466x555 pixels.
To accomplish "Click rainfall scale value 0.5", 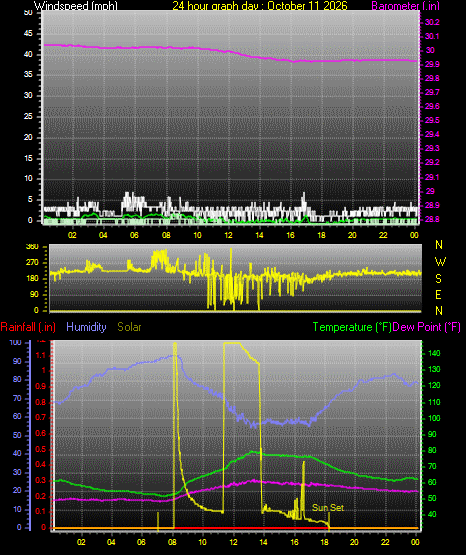I will point(41,449).
